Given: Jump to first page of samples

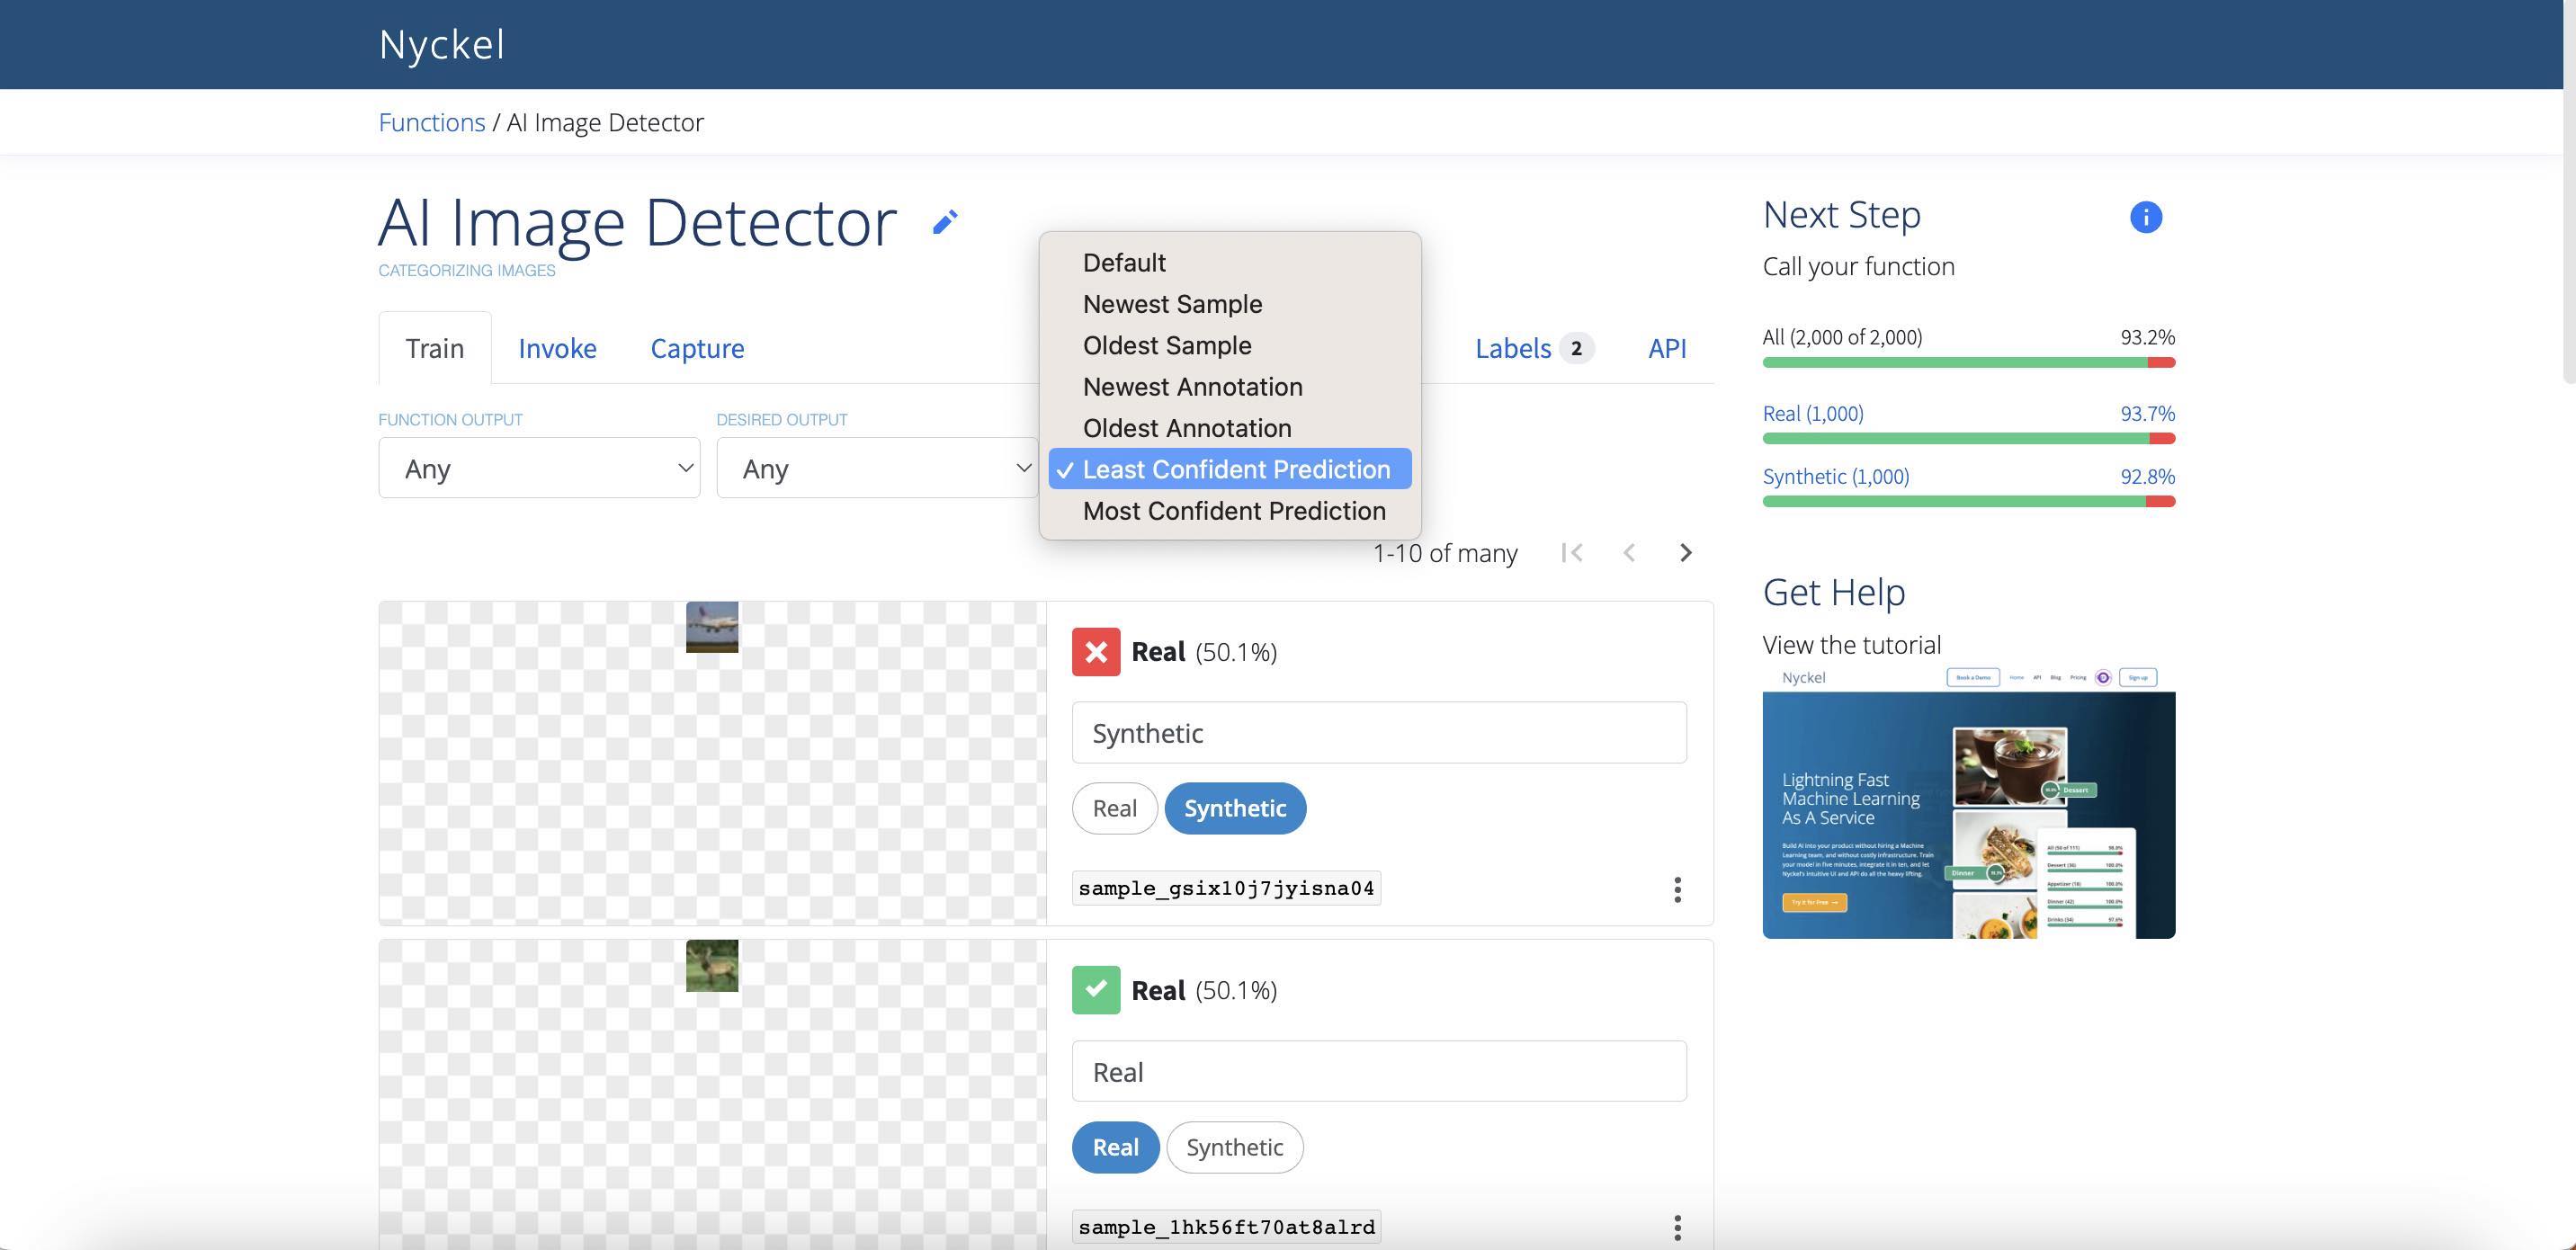Looking at the screenshot, I should tap(1572, 553).
